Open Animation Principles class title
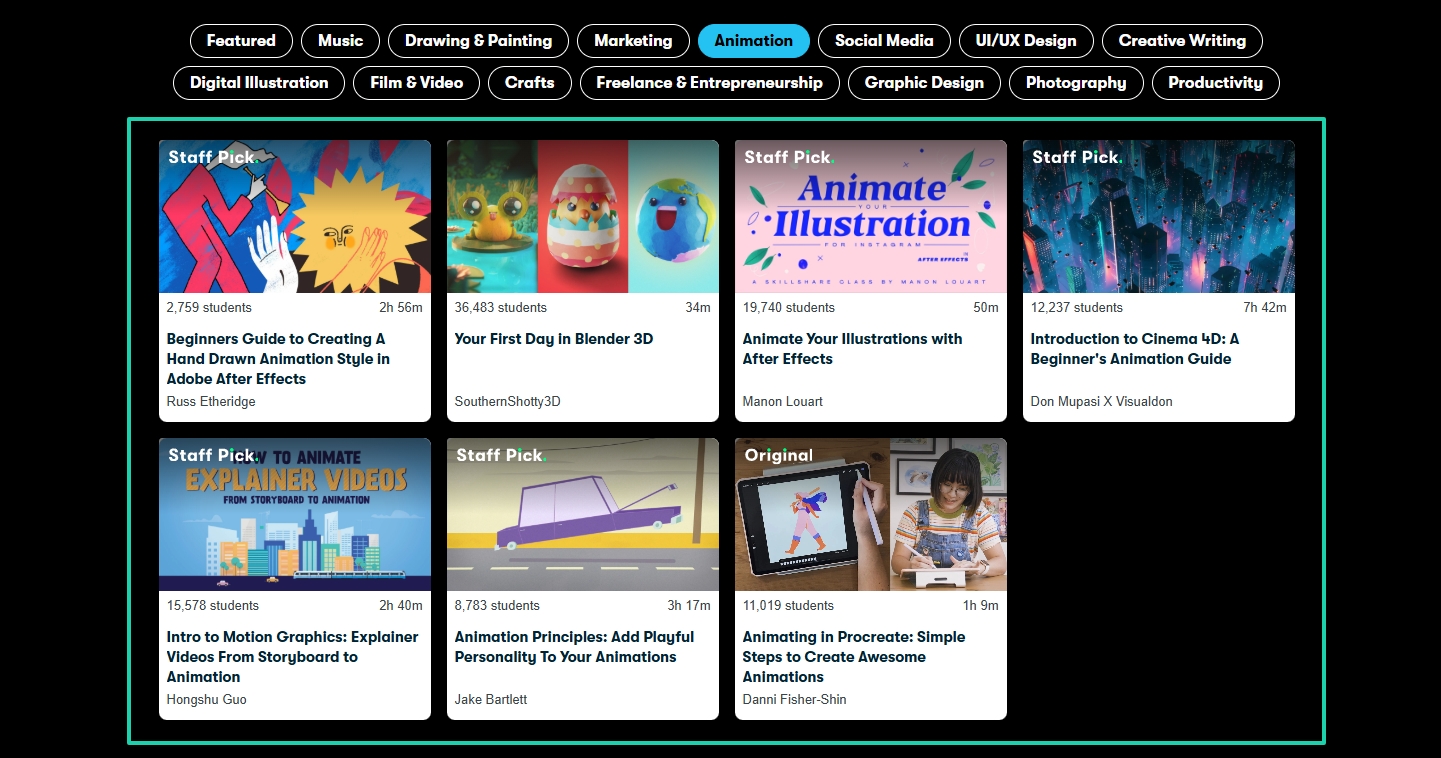1441x758 pixels. tap(574, 647)
